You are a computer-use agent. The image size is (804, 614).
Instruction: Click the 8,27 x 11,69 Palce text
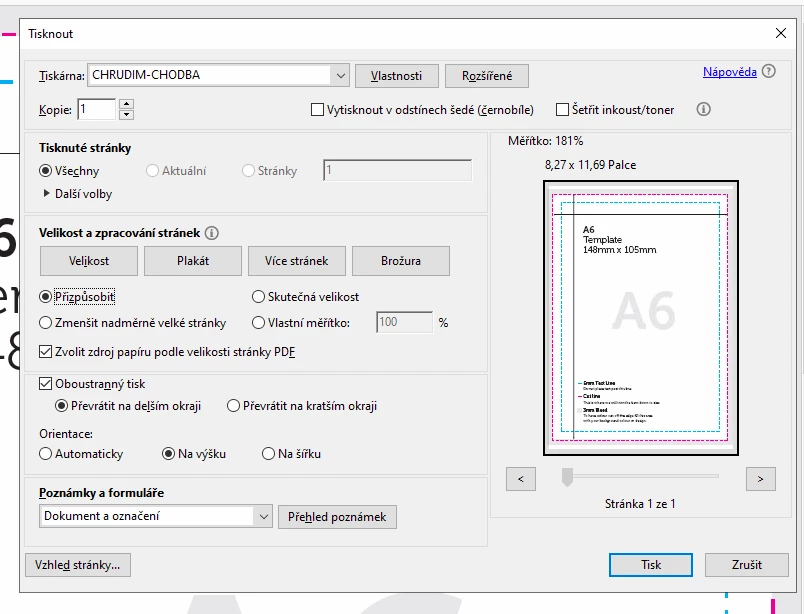click(x=590, y=165)
